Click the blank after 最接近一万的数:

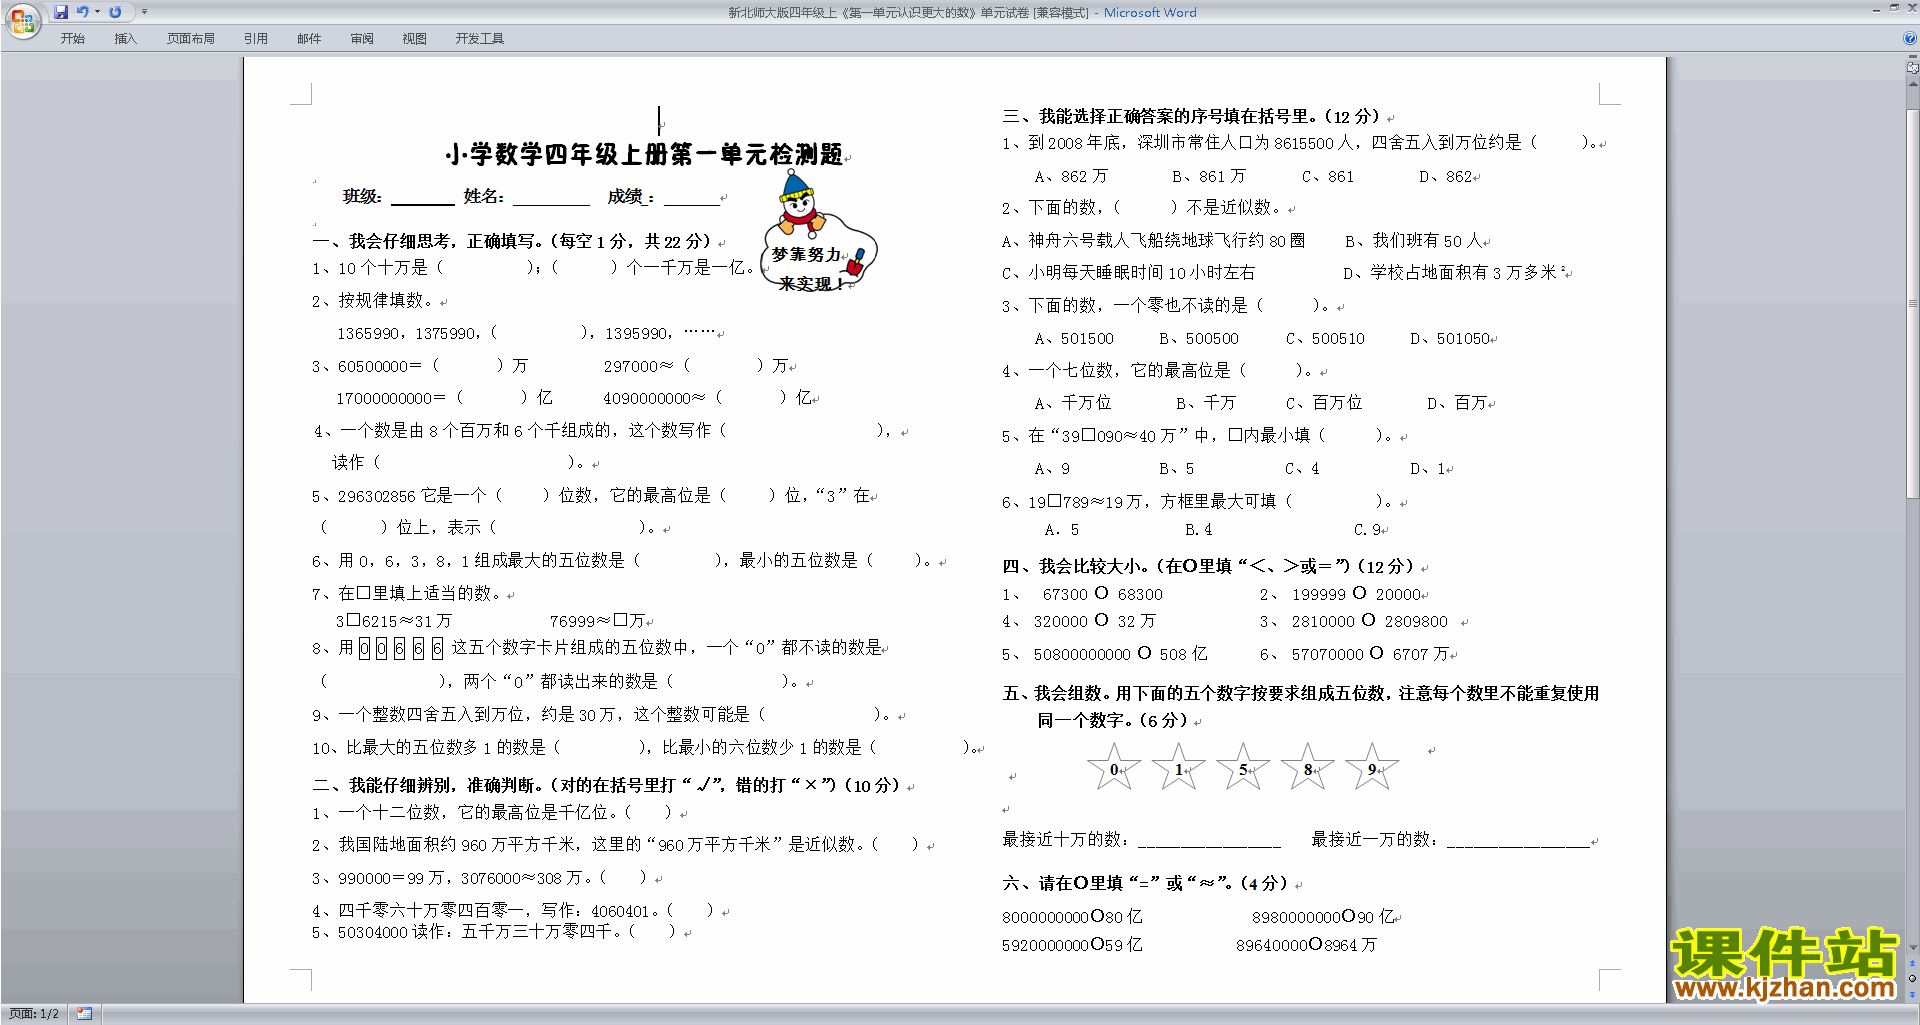1517,841
